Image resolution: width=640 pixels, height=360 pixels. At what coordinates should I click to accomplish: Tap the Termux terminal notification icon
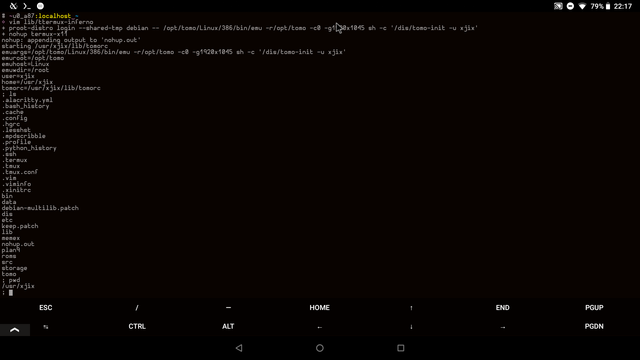pos(27,6)
